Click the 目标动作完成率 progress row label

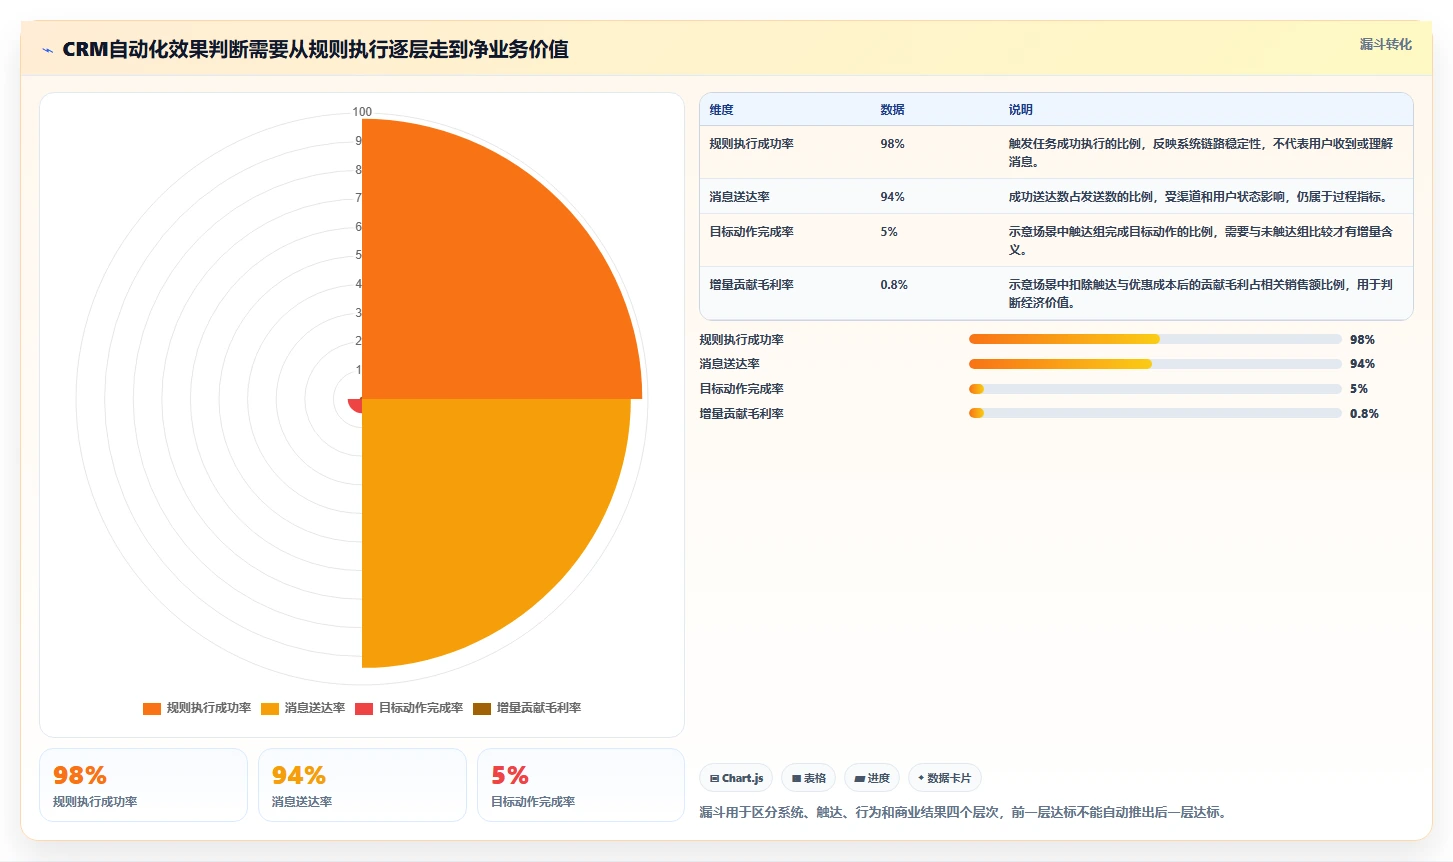coord(742,389)
